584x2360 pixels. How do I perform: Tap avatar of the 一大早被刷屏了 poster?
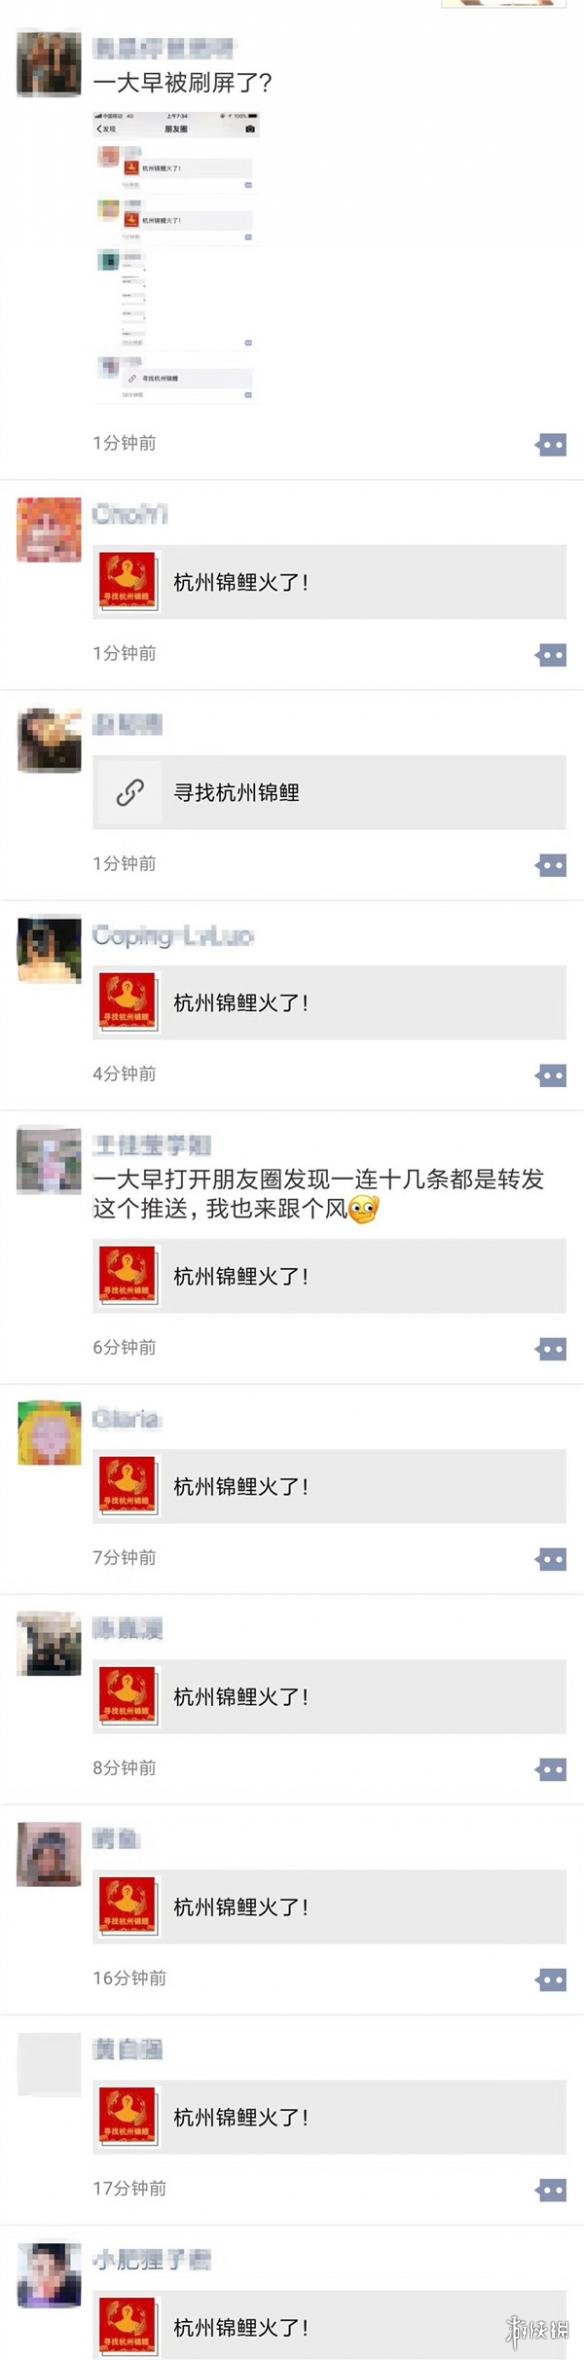pos(49,63)
